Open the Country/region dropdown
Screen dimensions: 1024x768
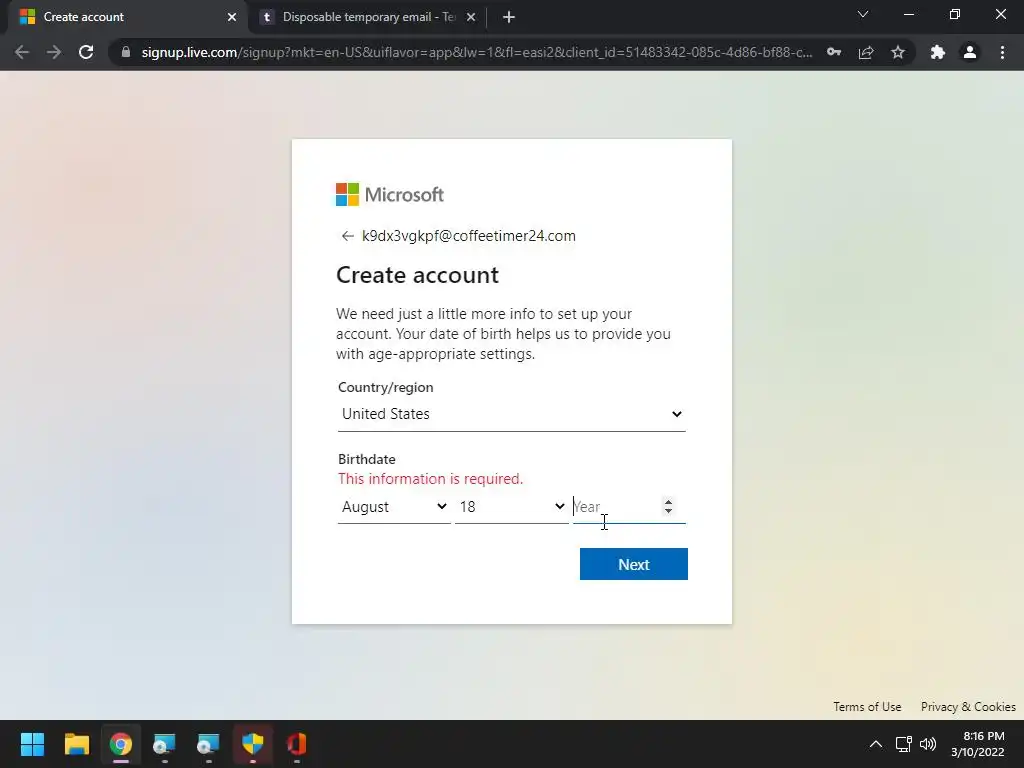coord(511,414)
